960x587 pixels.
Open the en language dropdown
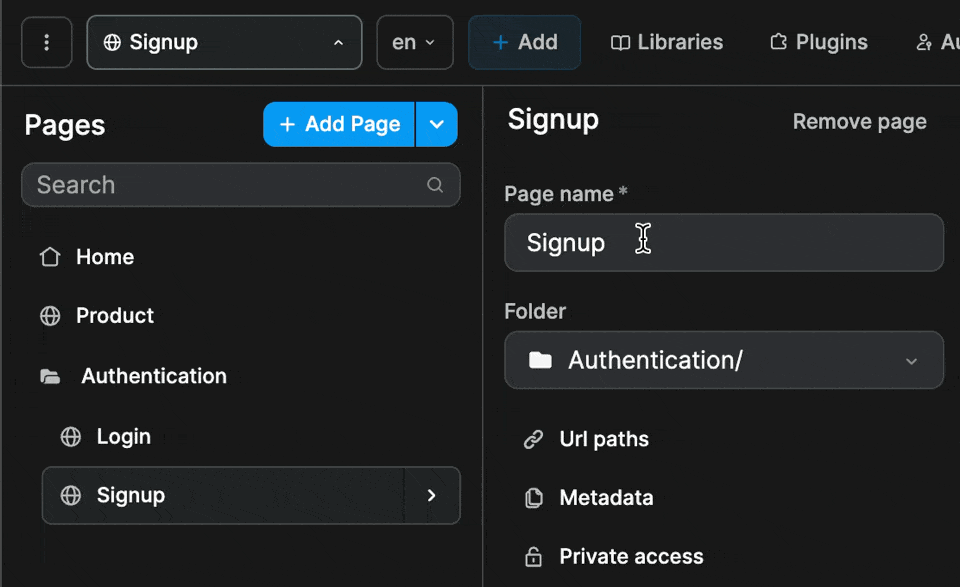click(414, 42)
